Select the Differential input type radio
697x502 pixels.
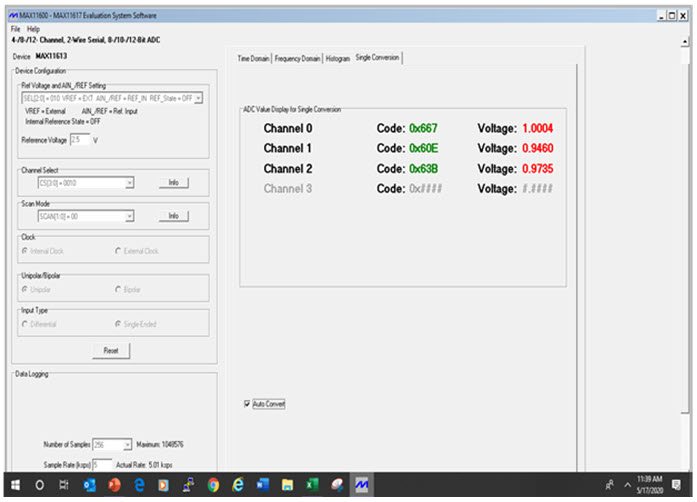(25, 324)
